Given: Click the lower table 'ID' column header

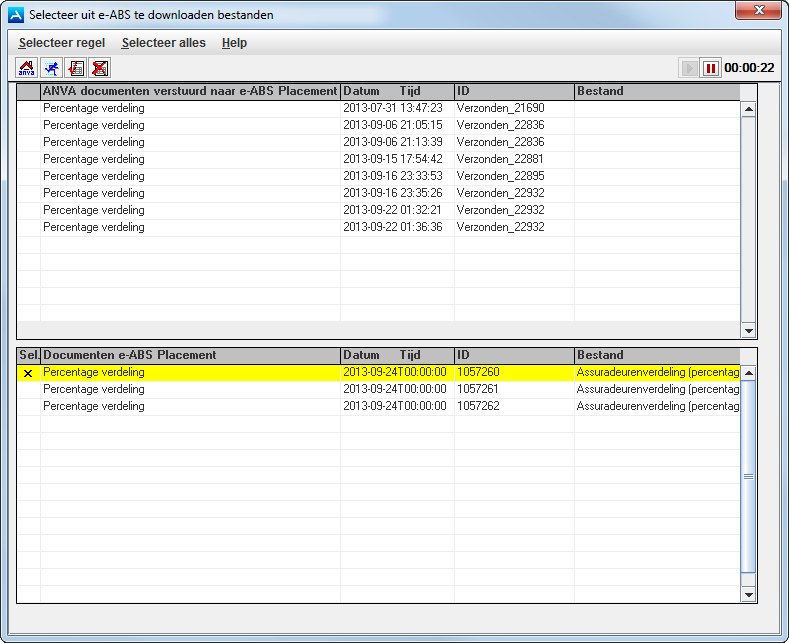Looking at the screenshot, I should point(514,355).
